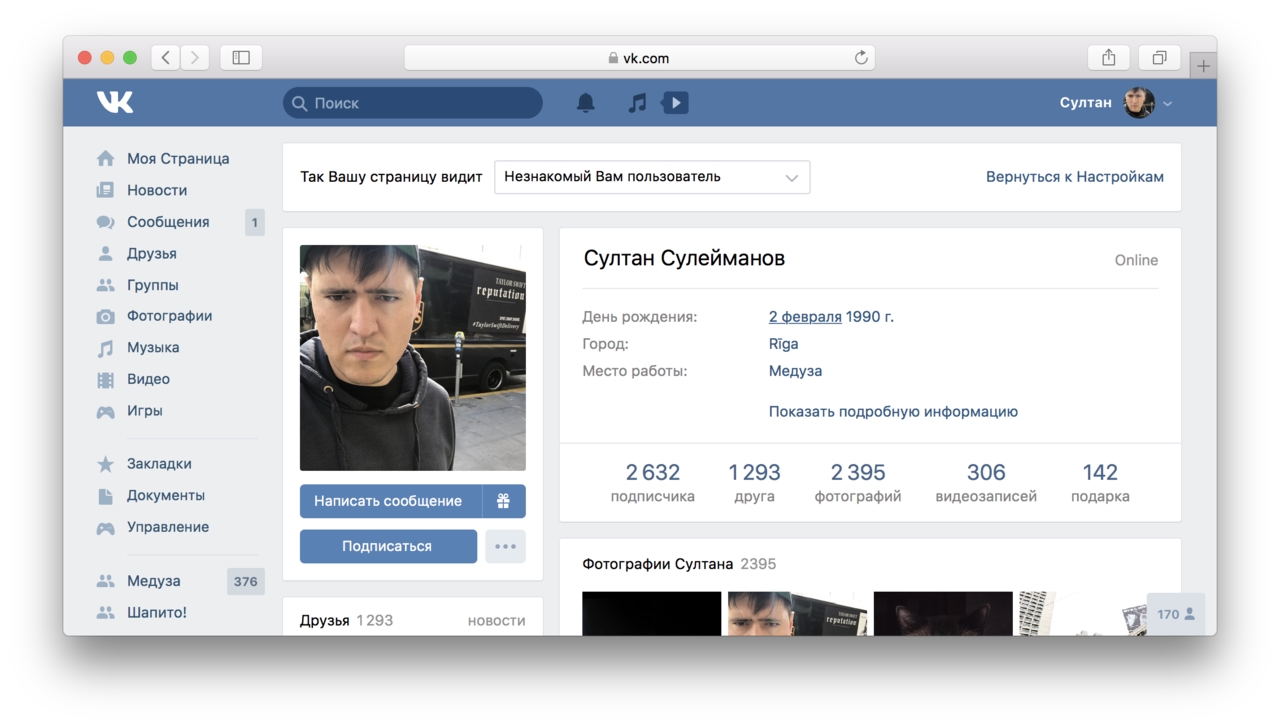
Task: Click the home icon beside Моя Страница
Action: pos(105,158)
